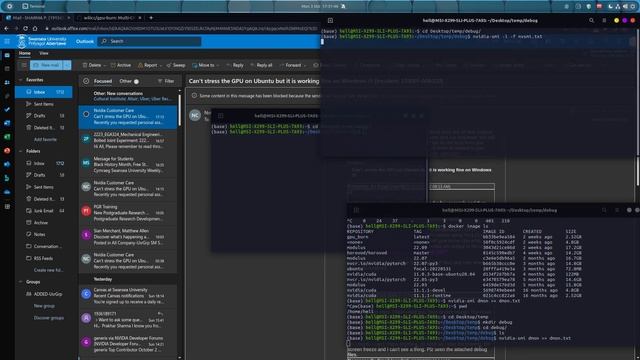Image resolution: width=640 pixels, height=360 pixels.
Task: Open Calendar in Outlook's left rail
Action: click(7, 69)
